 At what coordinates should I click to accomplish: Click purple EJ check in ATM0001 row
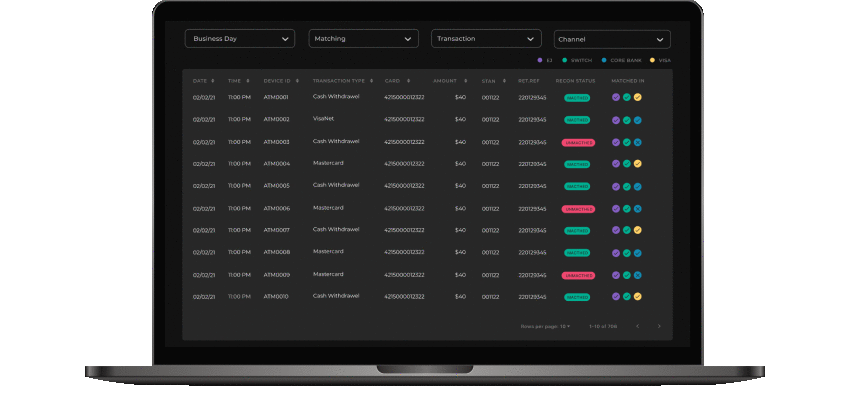coord(616,98)
